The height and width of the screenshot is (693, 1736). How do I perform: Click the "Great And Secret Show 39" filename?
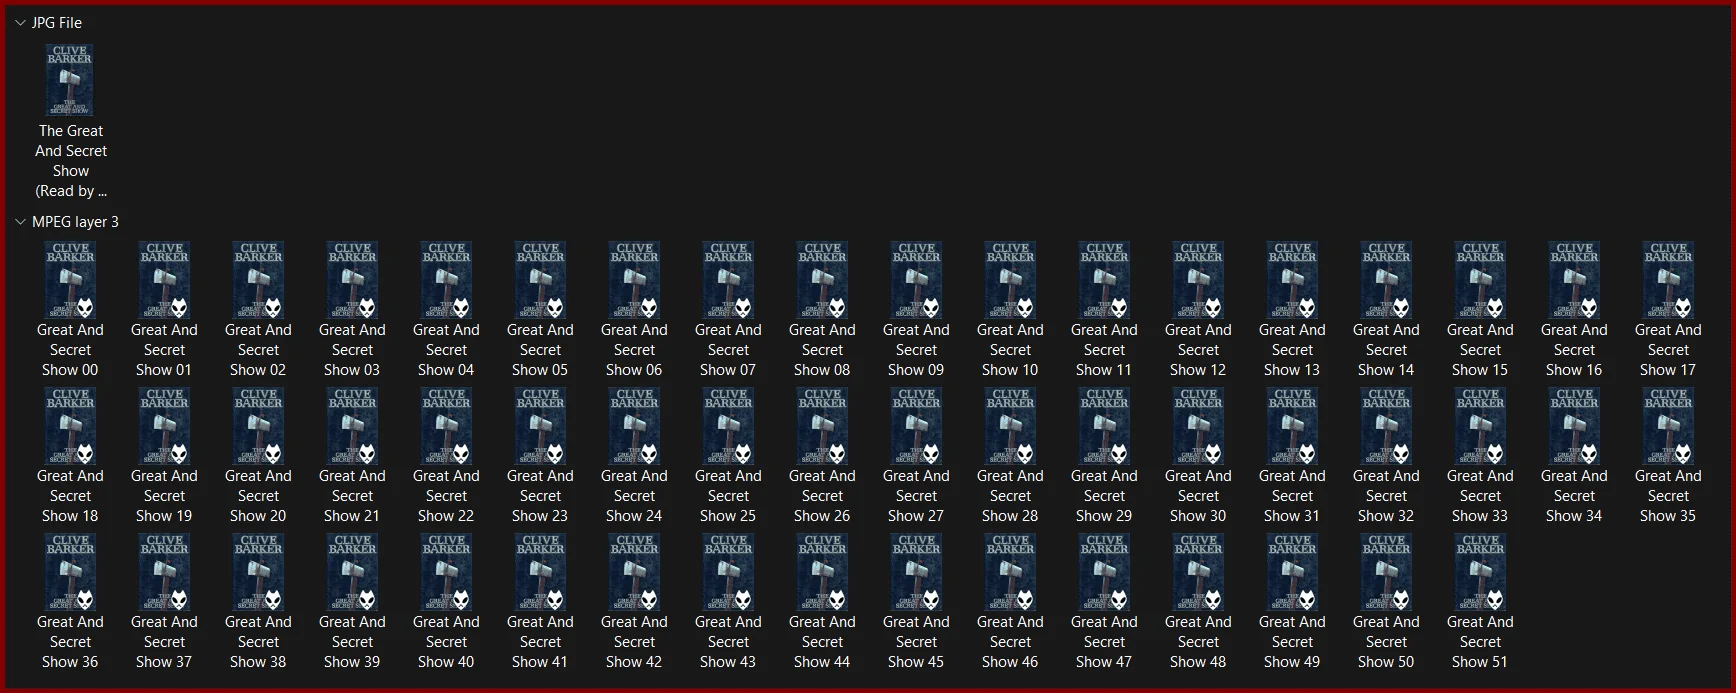tap(352, 642)
